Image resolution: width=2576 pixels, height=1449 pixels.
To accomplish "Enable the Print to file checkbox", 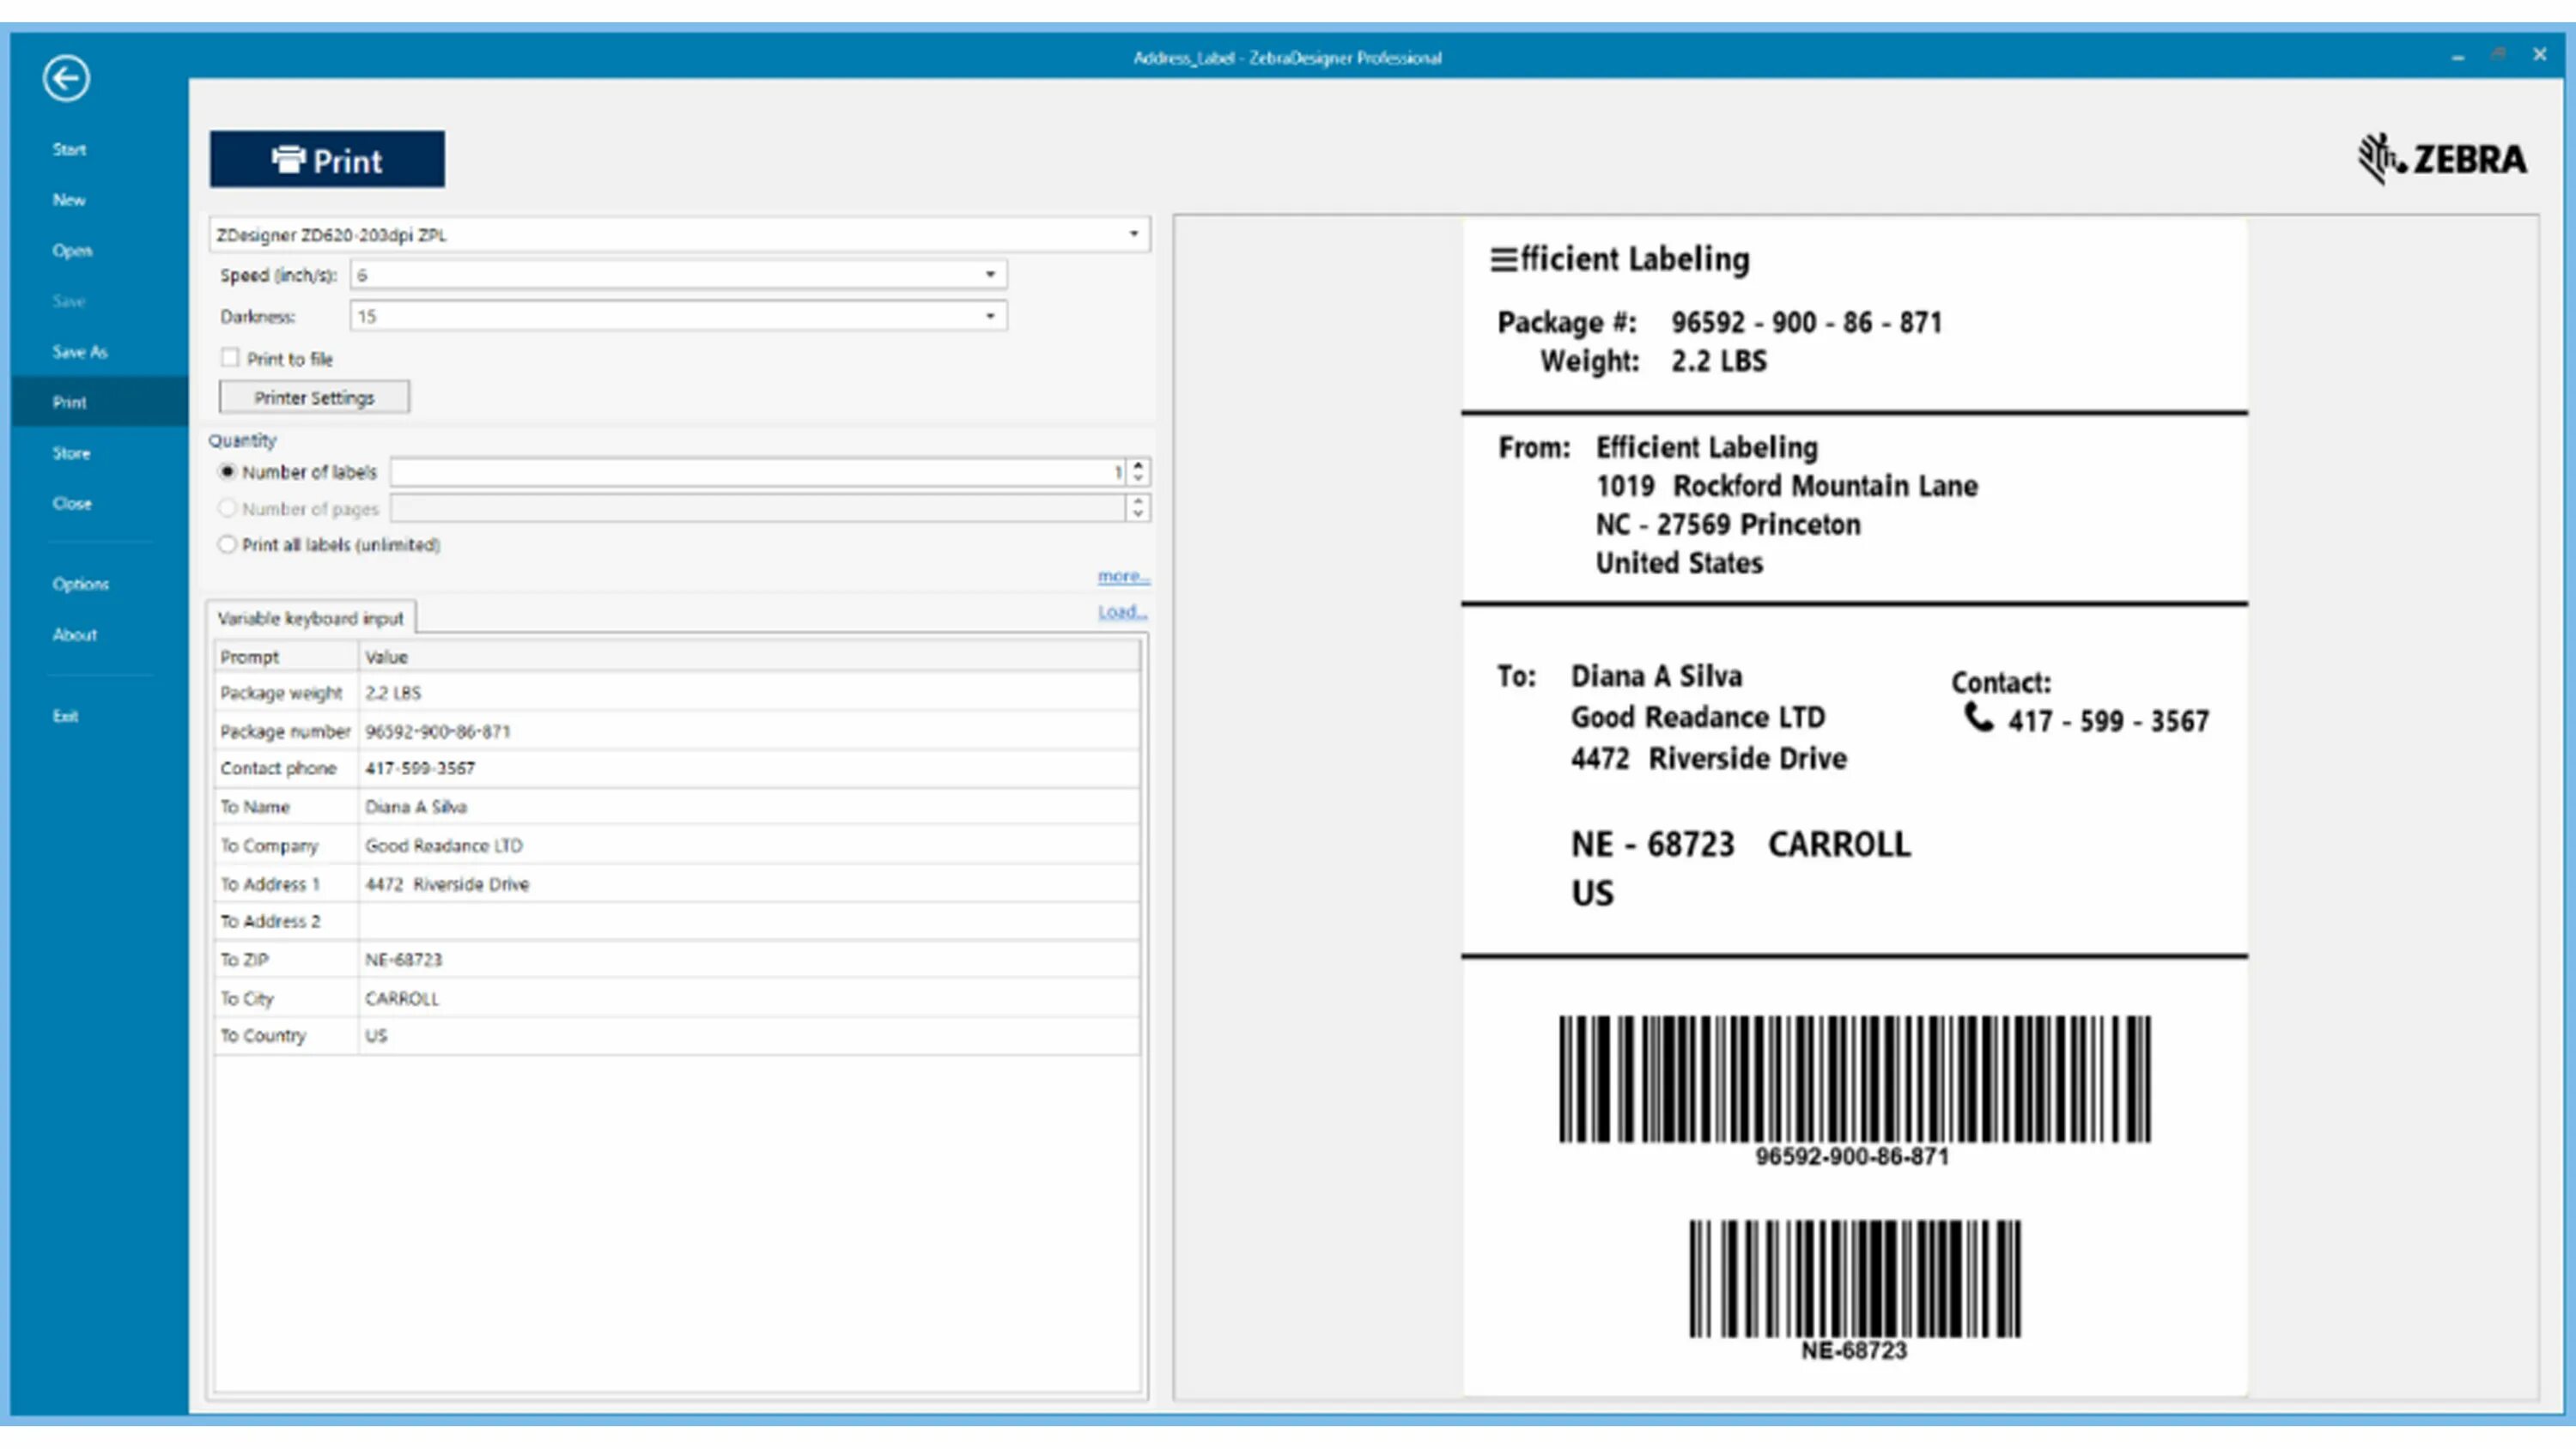I will tap(231, 358).
